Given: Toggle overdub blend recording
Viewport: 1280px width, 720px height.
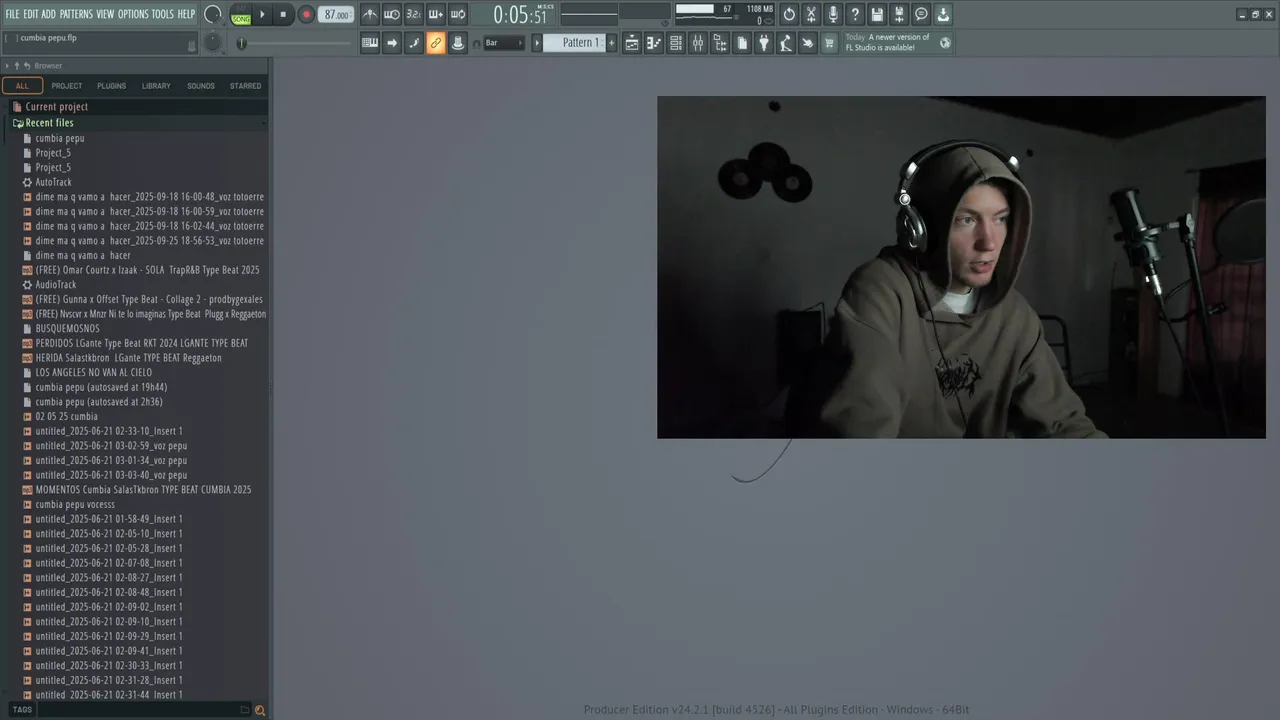Looking at the screenshot, I should 436,15.
